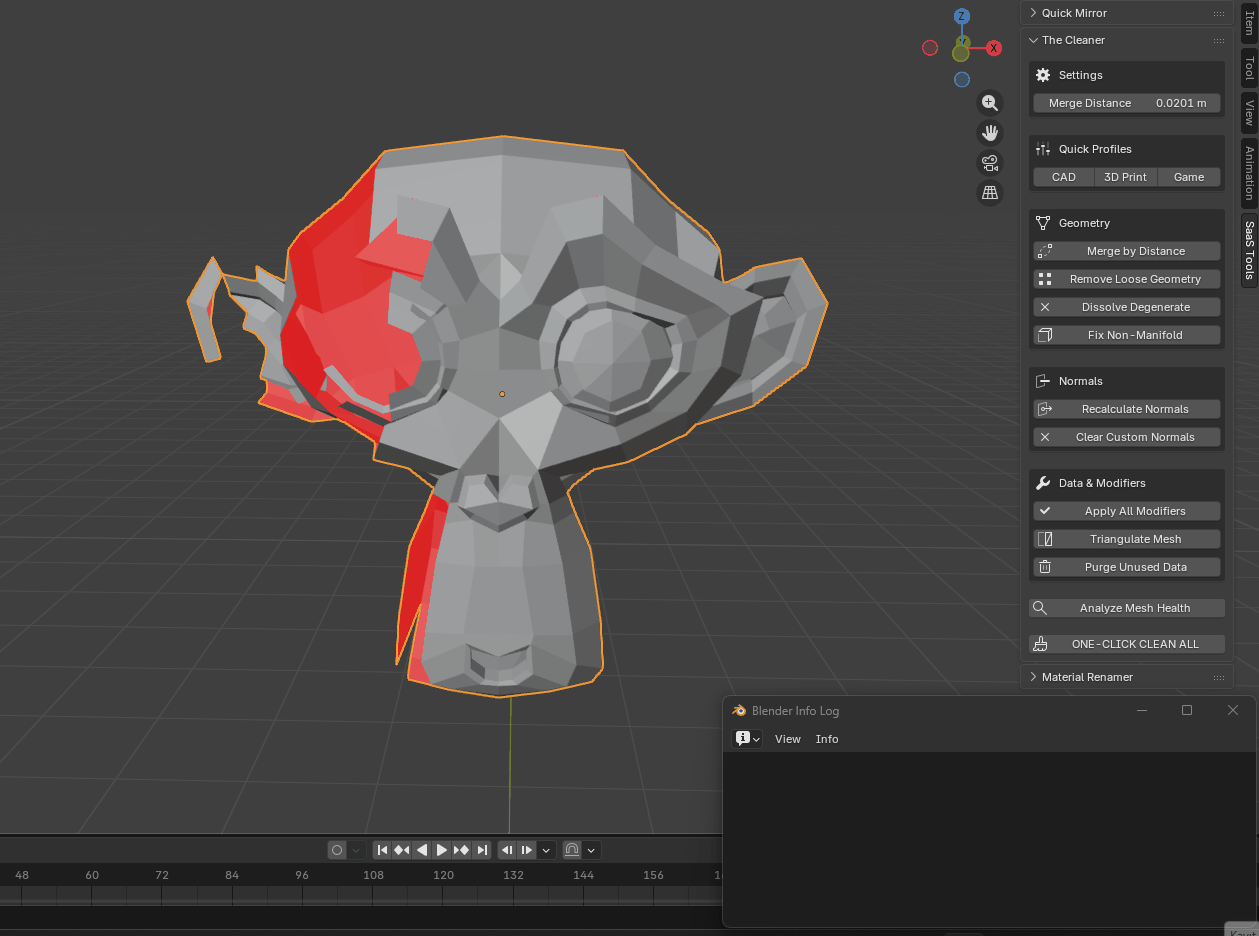Collapse The Cleaner panel
Screen dimensions: 1259x936
(x=1033, y=40)
